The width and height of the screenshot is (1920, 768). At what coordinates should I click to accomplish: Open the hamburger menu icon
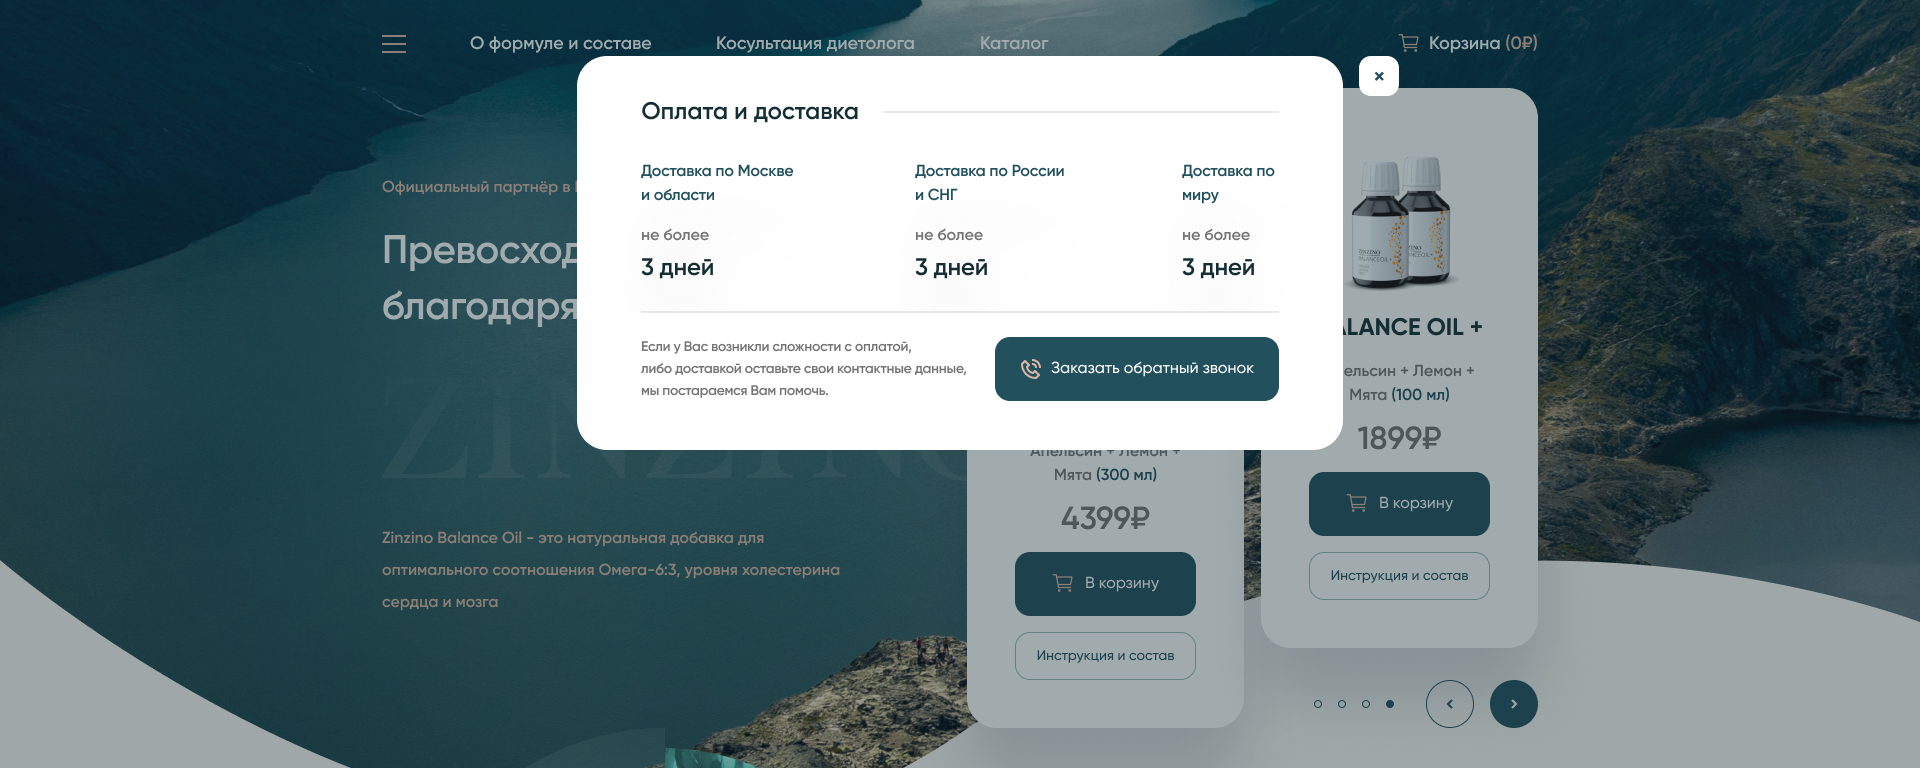pos(394,44)
